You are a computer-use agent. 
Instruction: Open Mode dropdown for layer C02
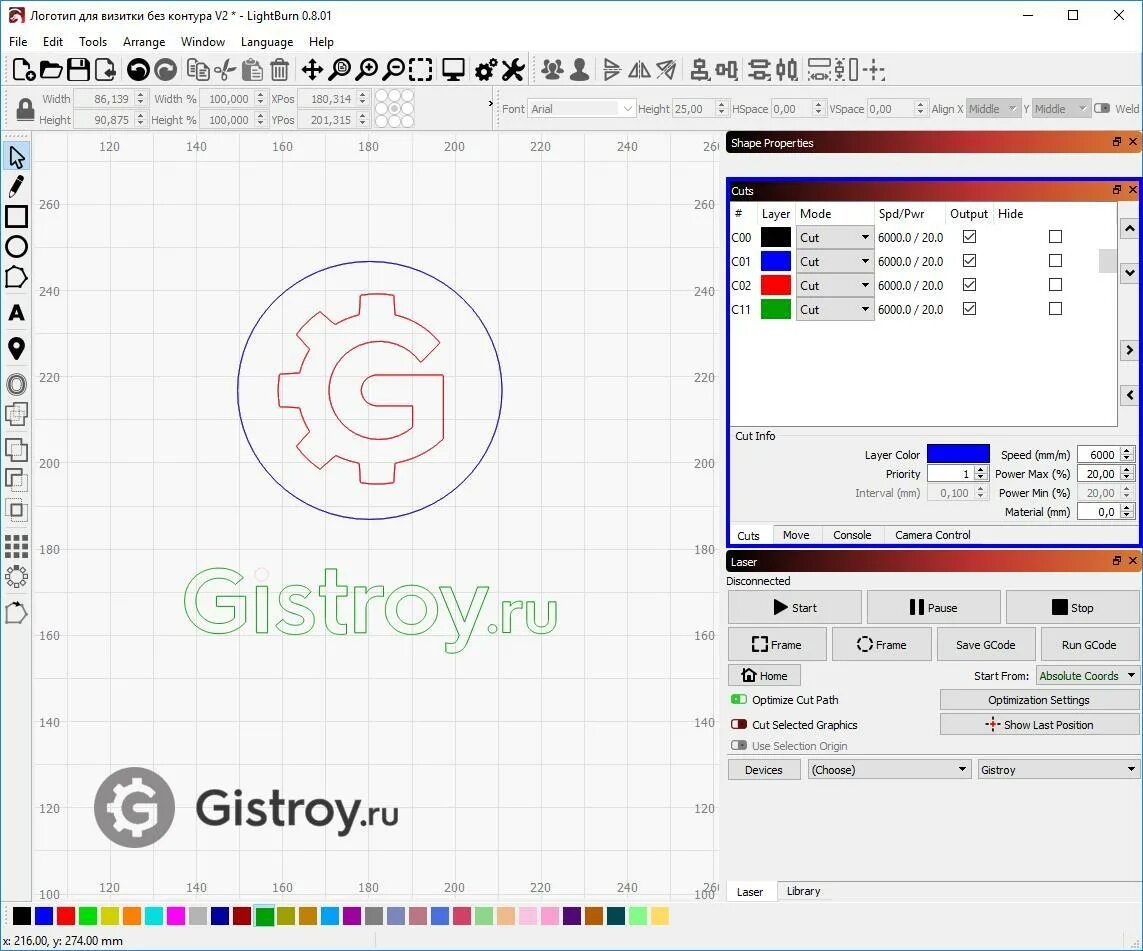pyautogui.click(x=835, y=286)
